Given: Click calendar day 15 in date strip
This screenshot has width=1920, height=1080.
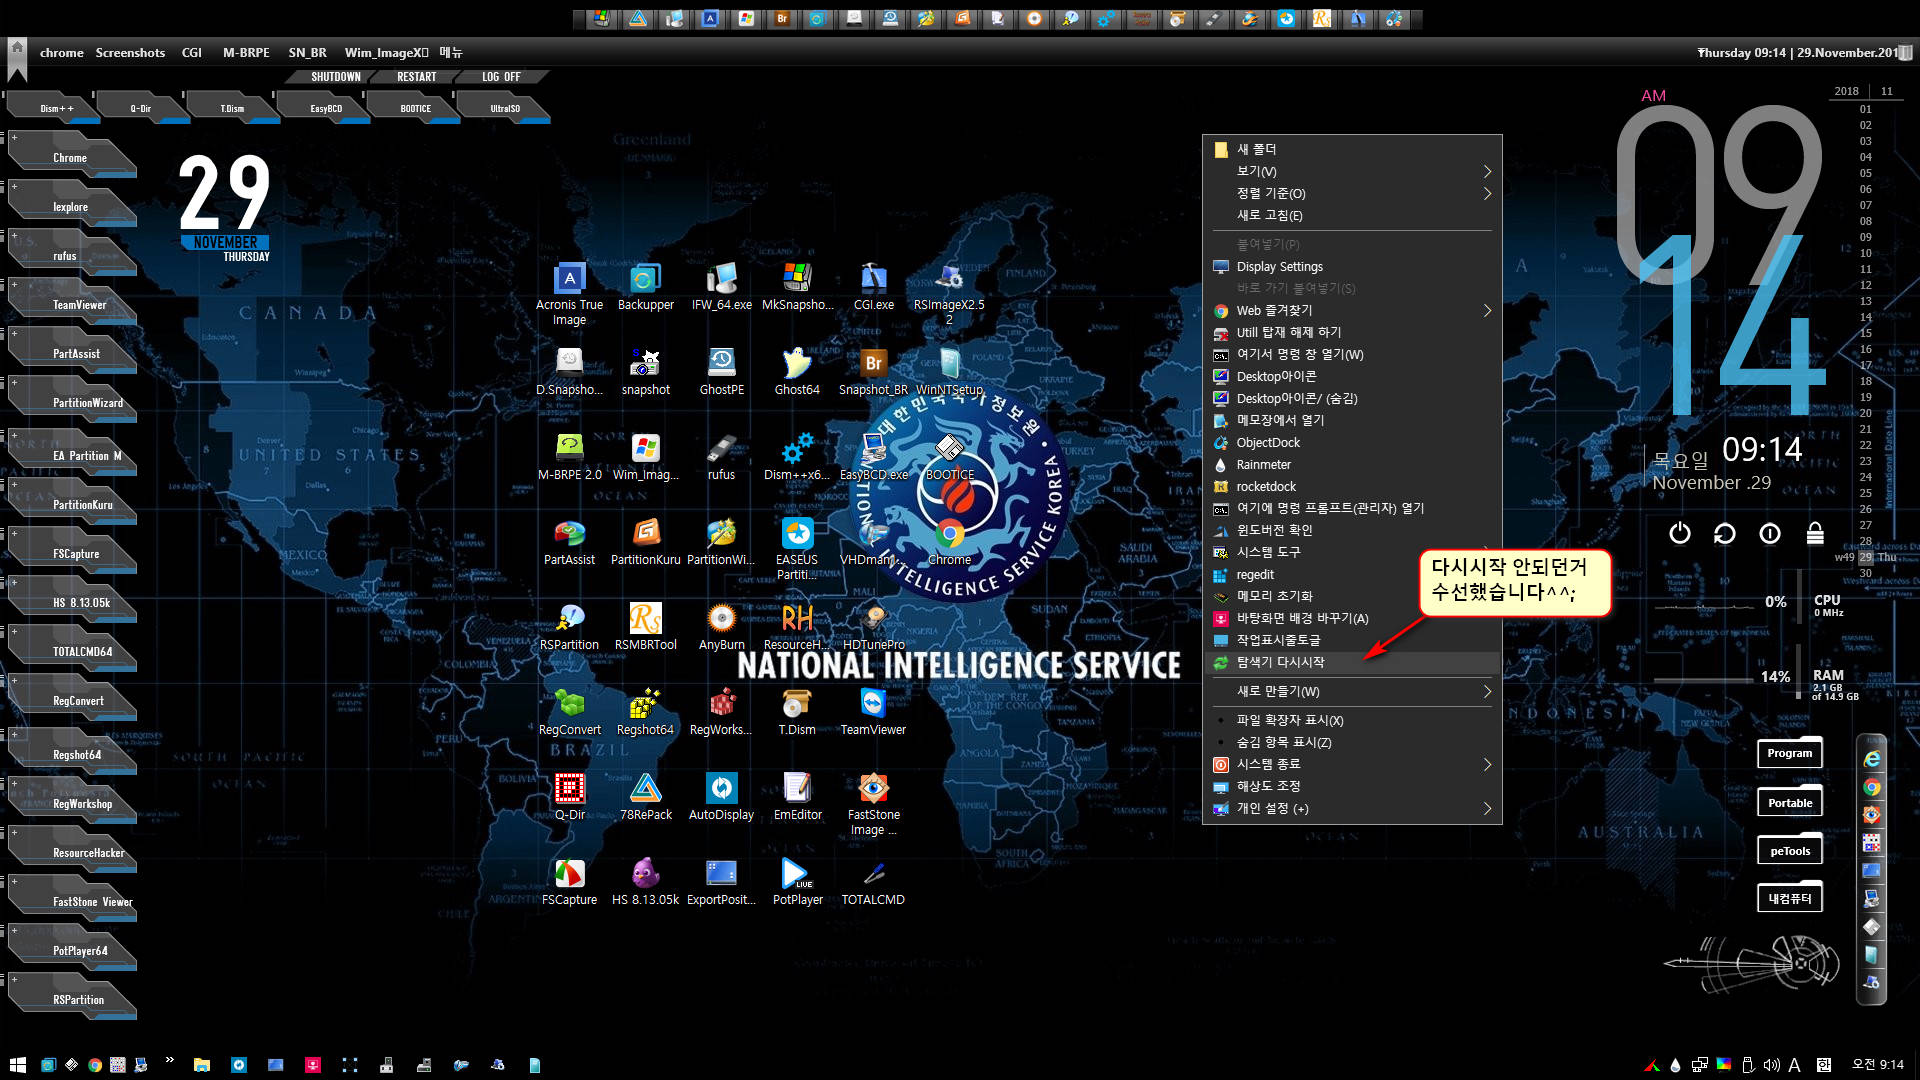Looking at the screenshot, I should 1865,333.
